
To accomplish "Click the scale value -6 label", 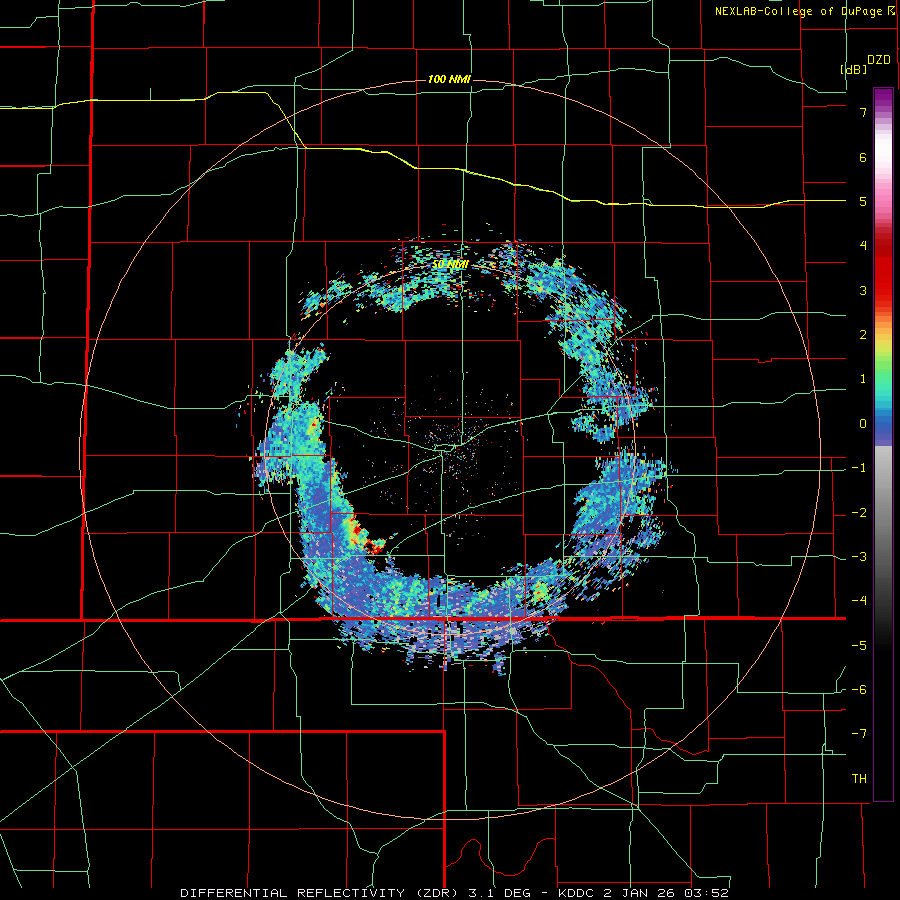I will (859, 690).
